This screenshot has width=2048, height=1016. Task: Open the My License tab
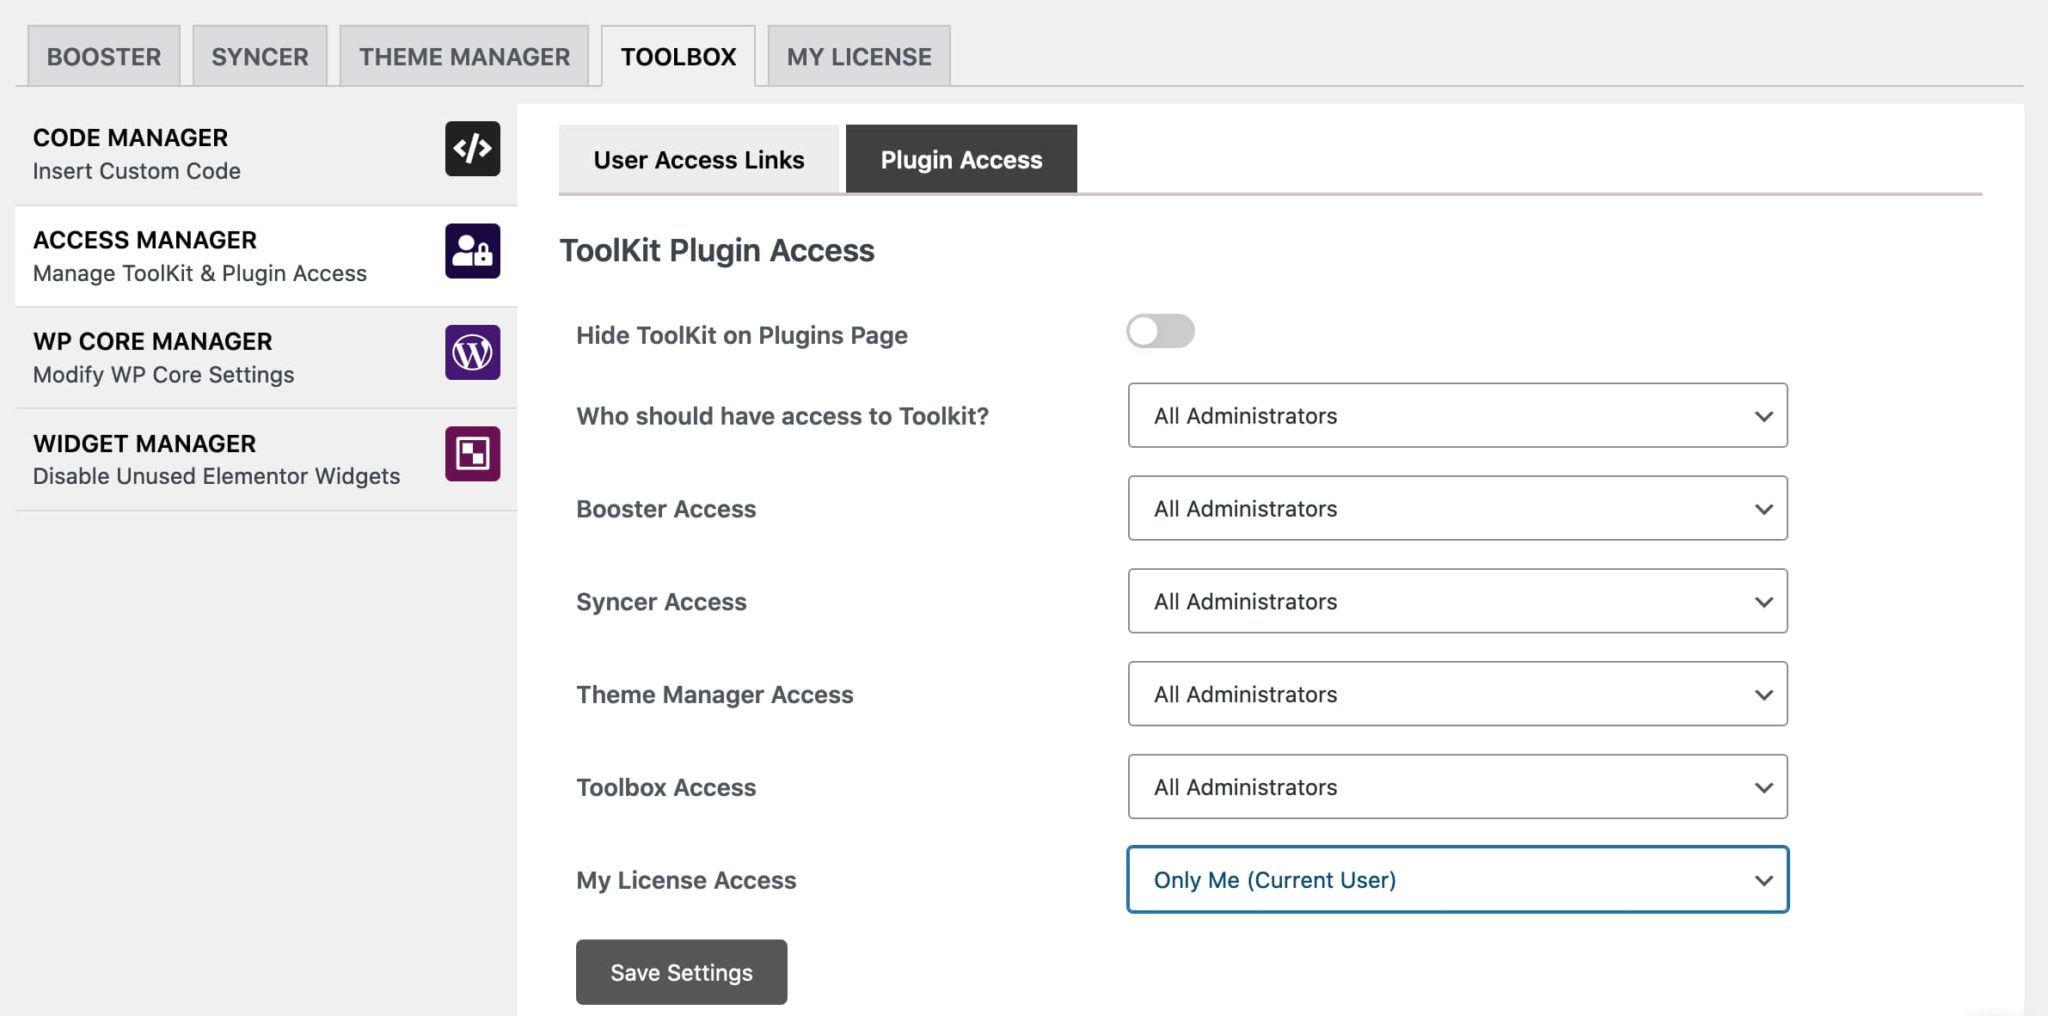click(x=857, y=56)
